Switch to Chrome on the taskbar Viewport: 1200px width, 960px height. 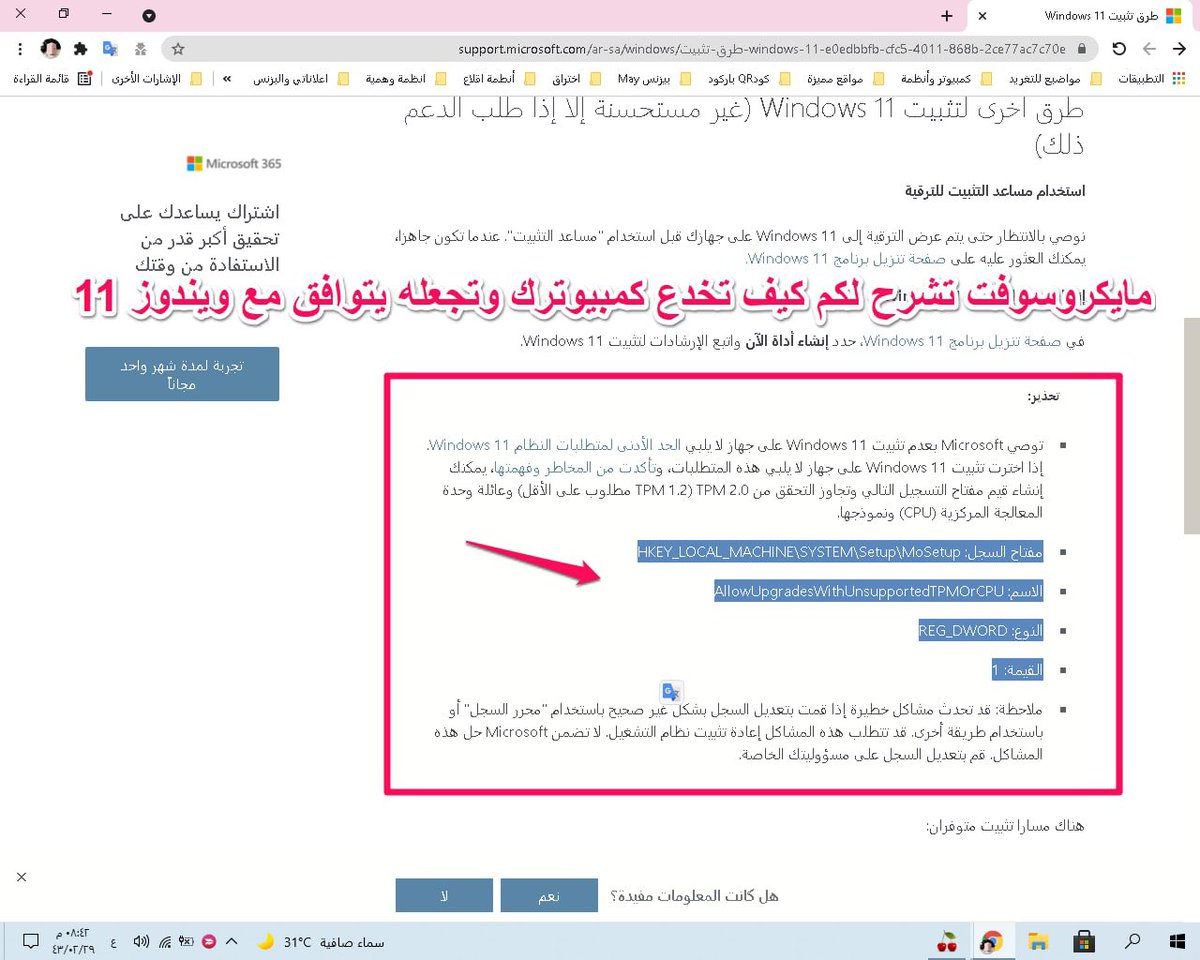[991, 941]
